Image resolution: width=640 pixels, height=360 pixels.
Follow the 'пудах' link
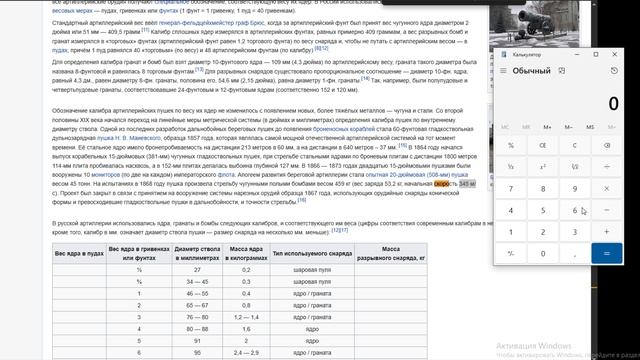pyautogui.click(x=60, y=50)
